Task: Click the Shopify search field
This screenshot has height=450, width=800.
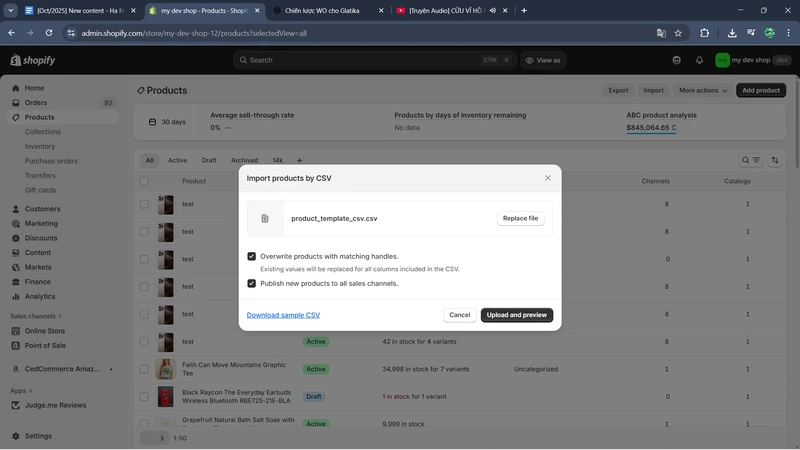Action: [x=375, y=60]
